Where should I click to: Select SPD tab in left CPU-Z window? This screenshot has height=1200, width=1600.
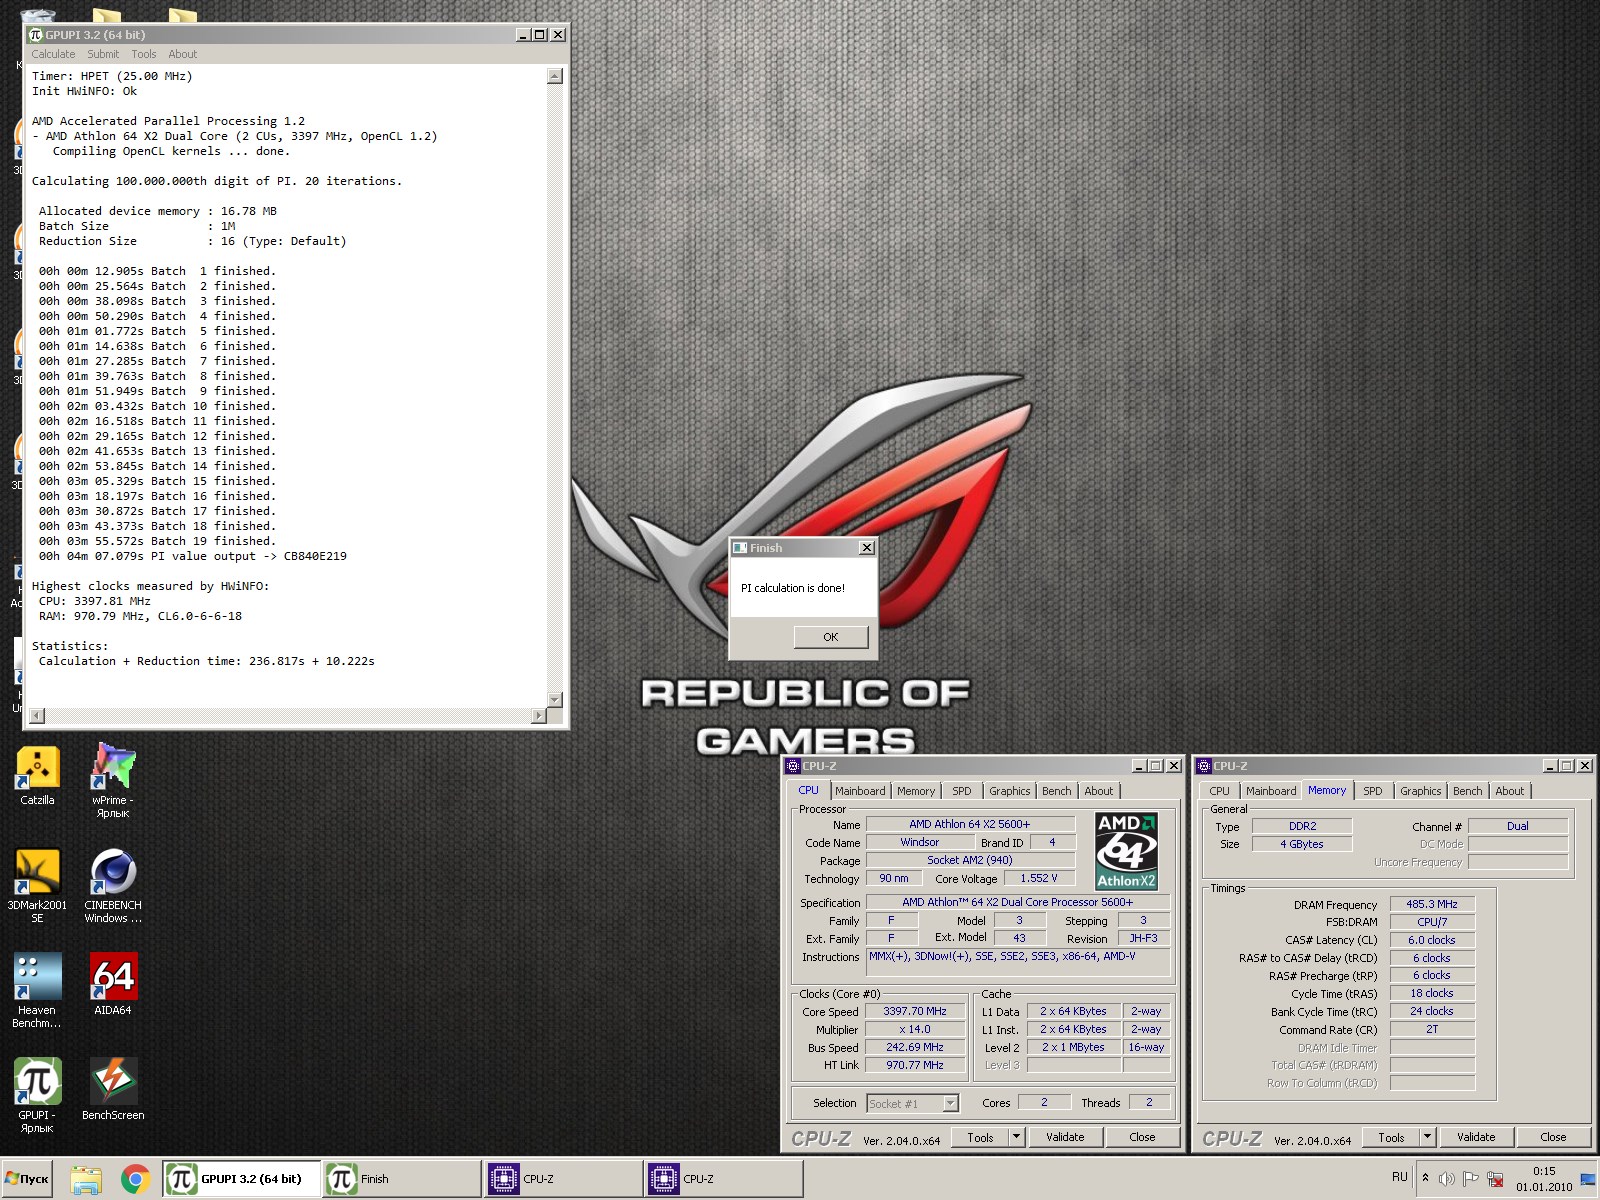click(962, 791)
